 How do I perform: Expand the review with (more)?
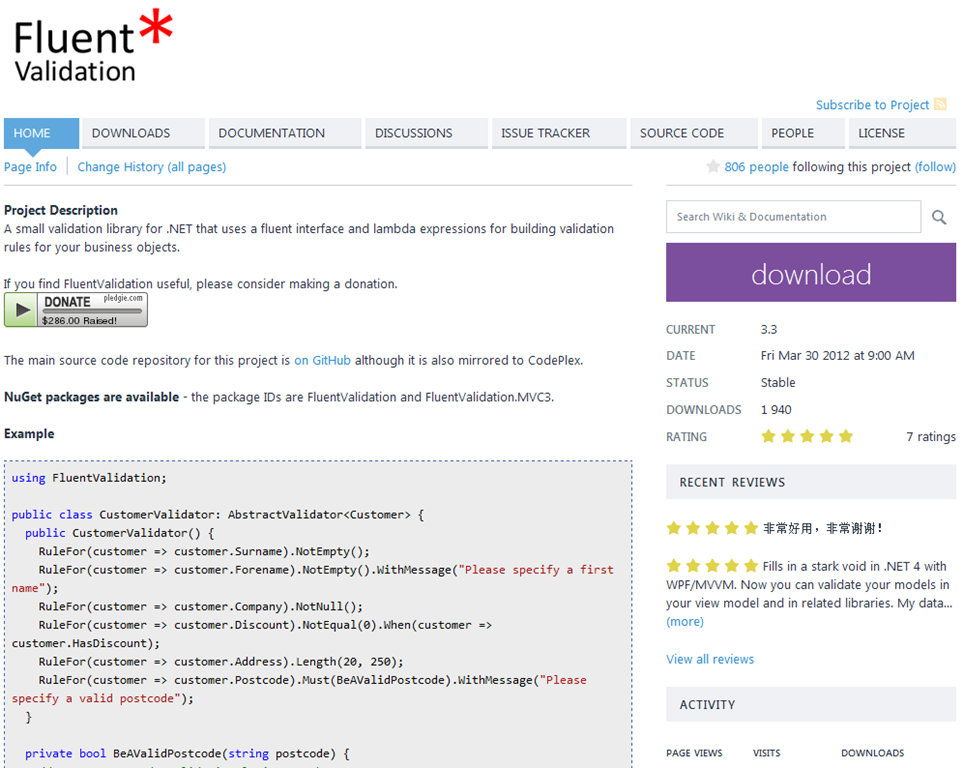click(x=685, y=621)
